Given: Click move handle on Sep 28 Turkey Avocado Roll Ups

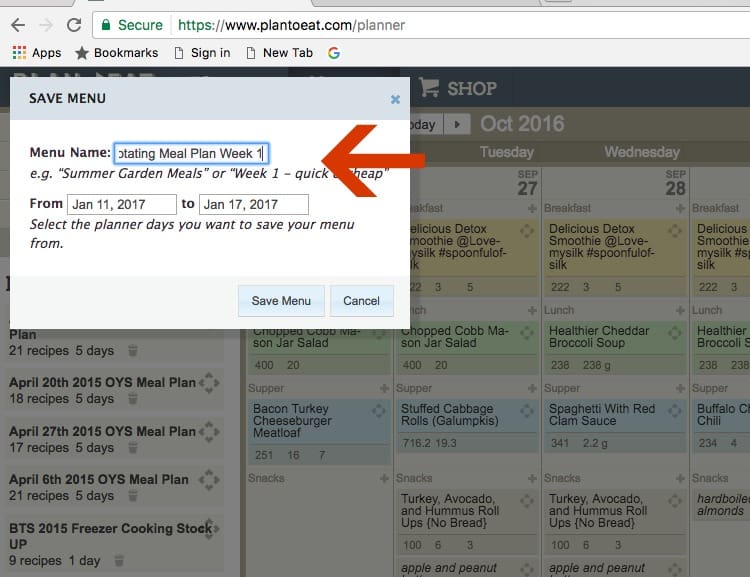Looking at the screenshot, I should [x=675, y=501].
